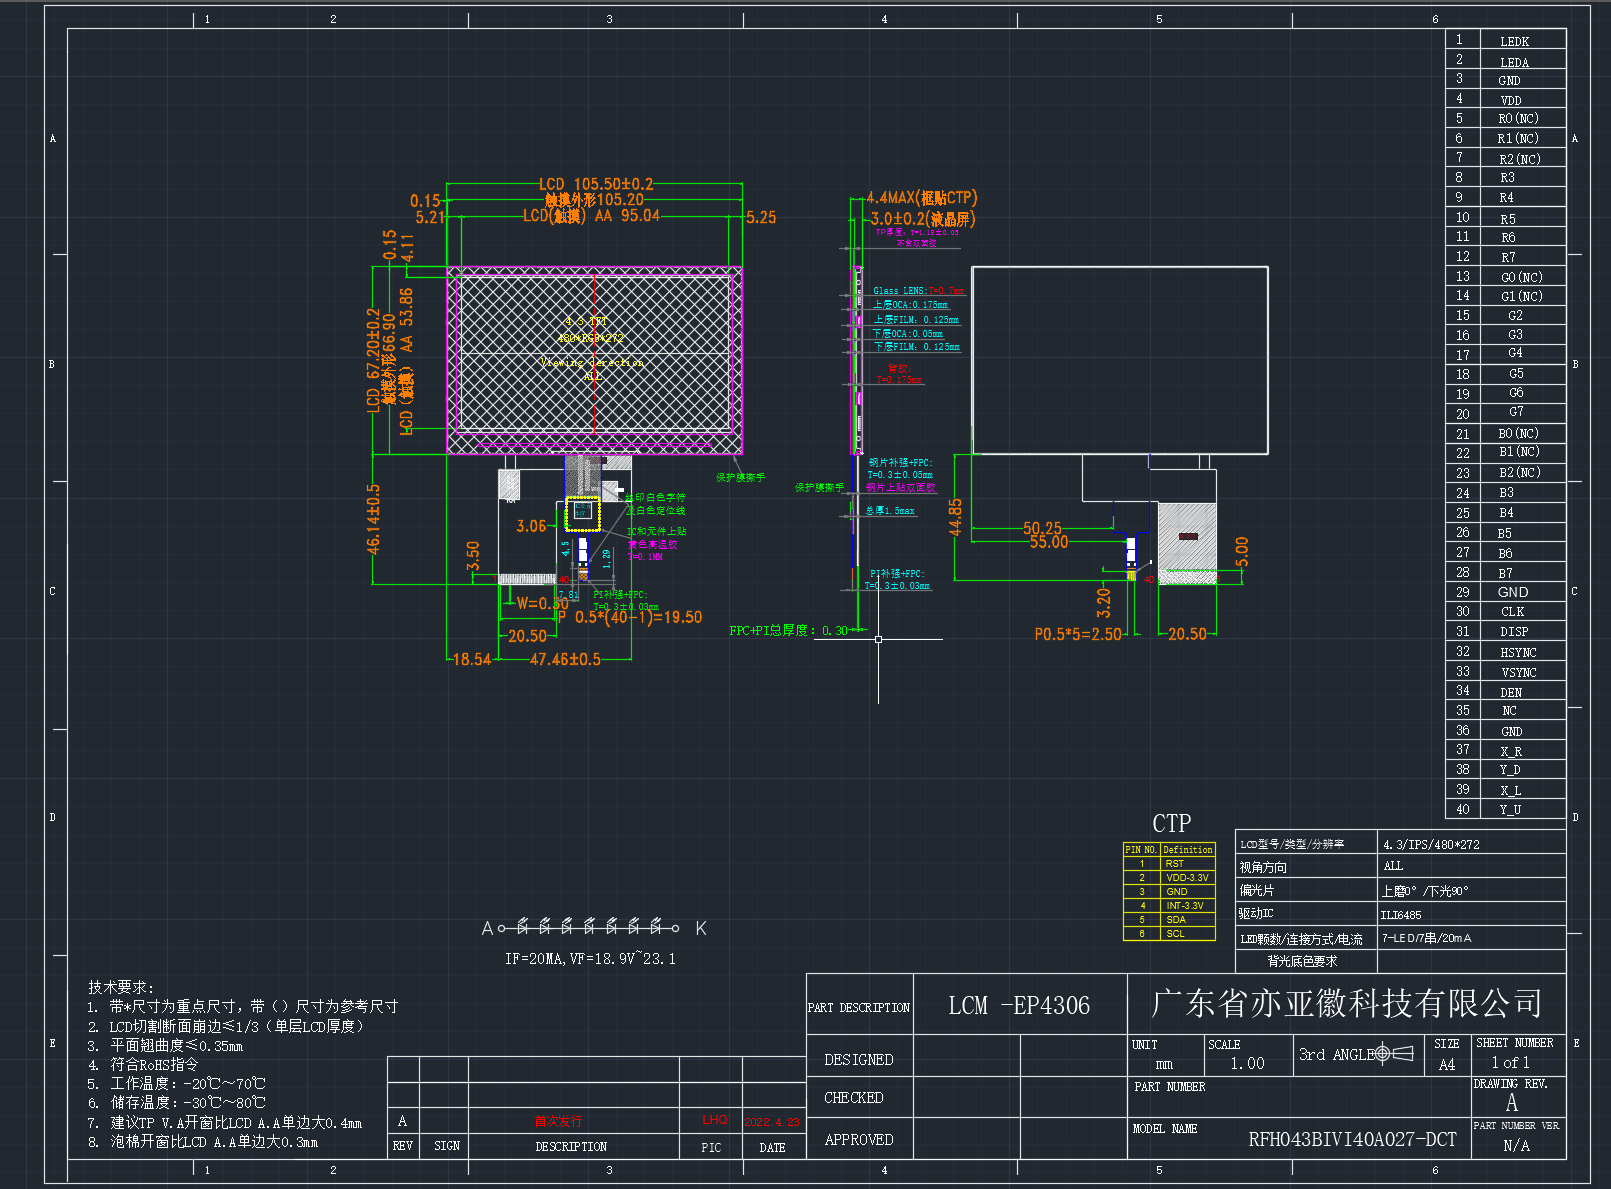This screenshot has height=1189, width=1611.
Task: Select the VDD-3.3V cell in CTP table
Action: click(1187, 878)
